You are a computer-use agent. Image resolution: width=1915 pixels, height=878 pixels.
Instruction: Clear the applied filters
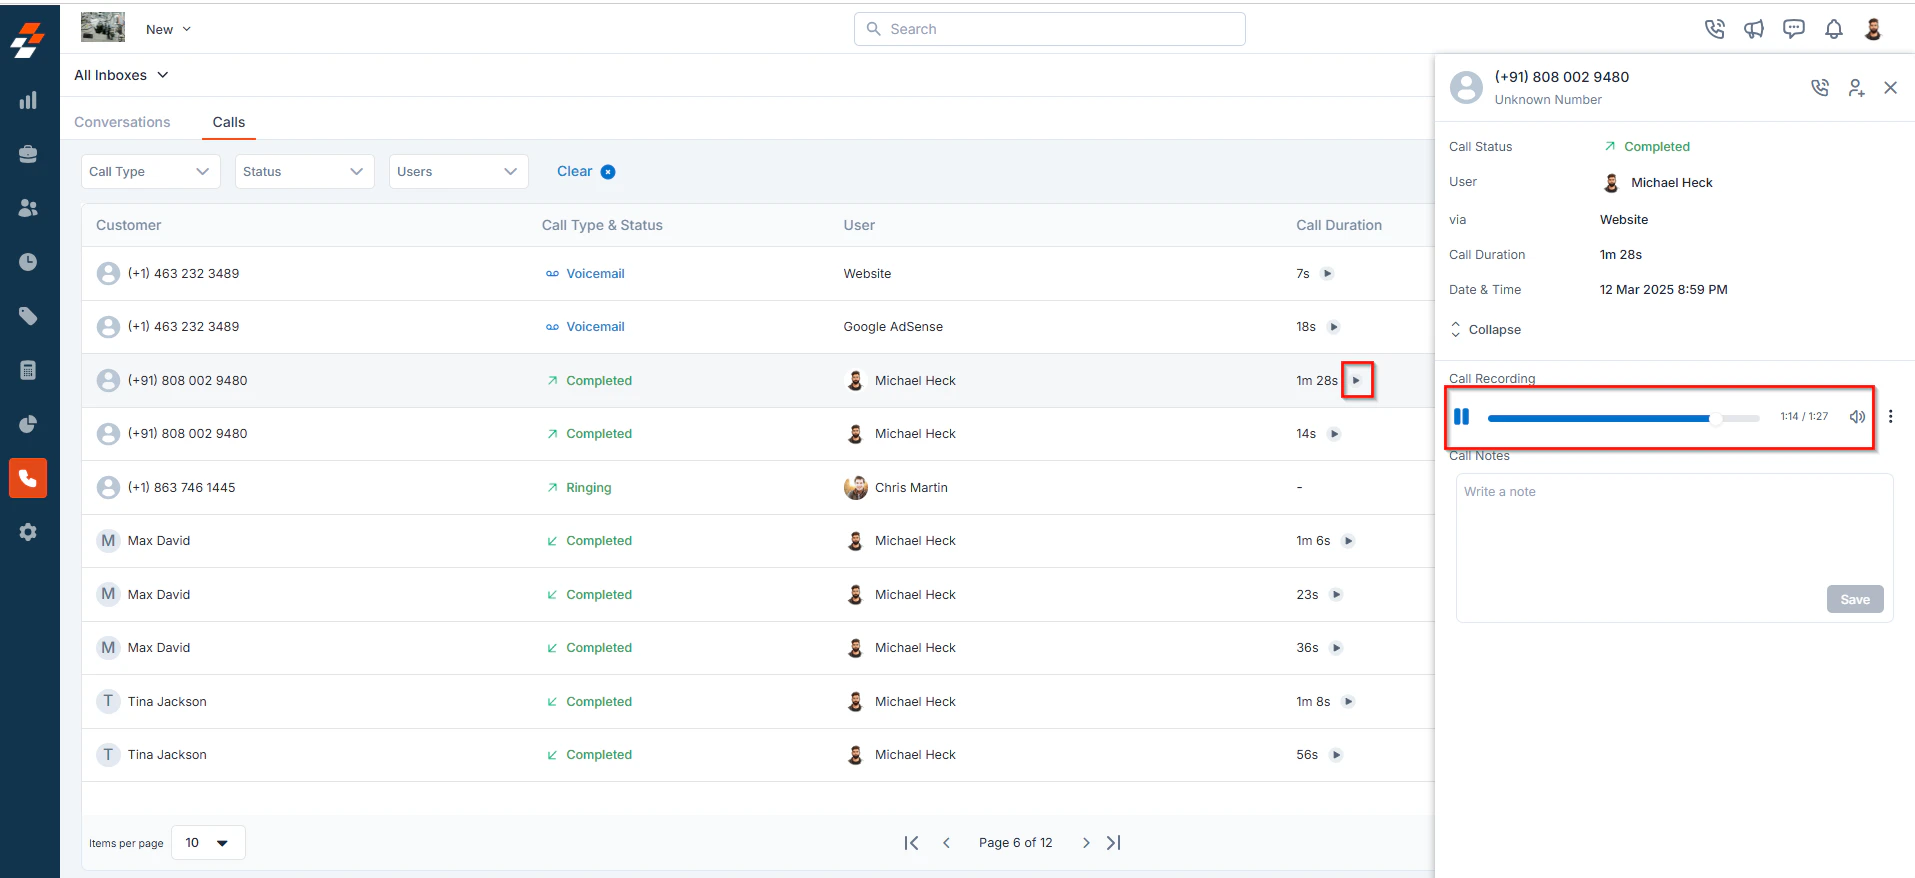(585, 172)
